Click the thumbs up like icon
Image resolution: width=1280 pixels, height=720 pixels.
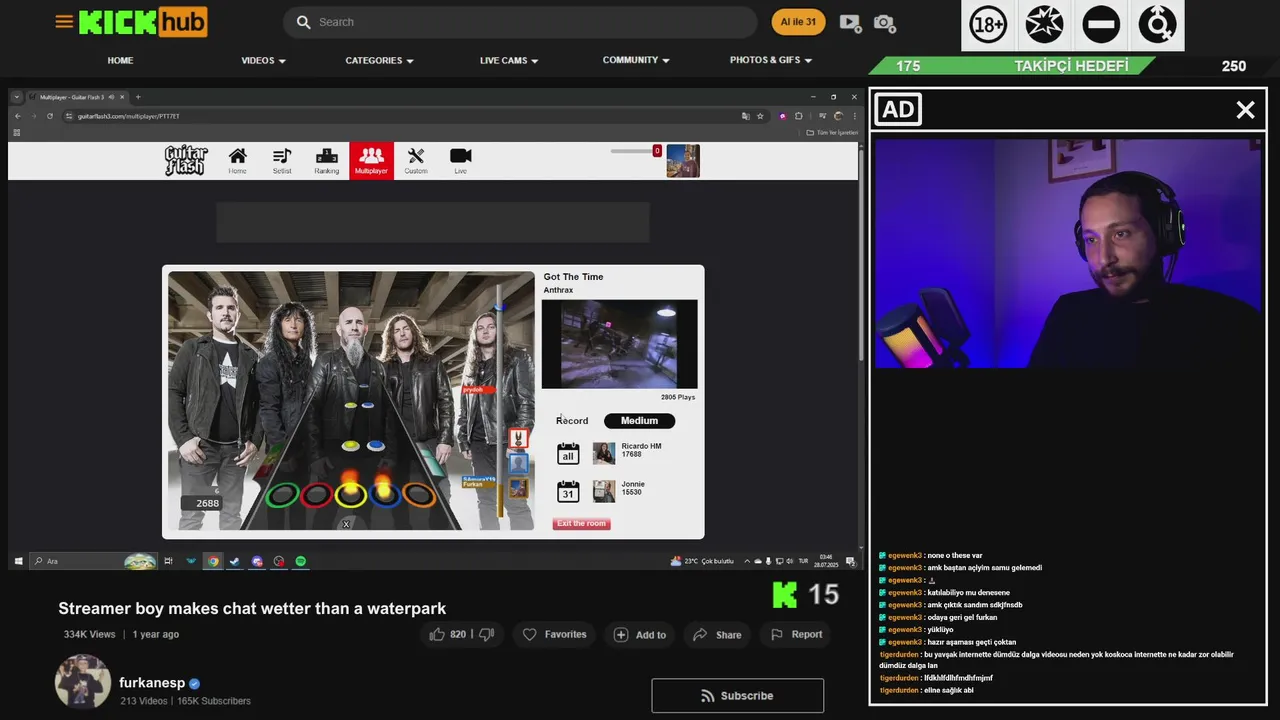[437, 634]
